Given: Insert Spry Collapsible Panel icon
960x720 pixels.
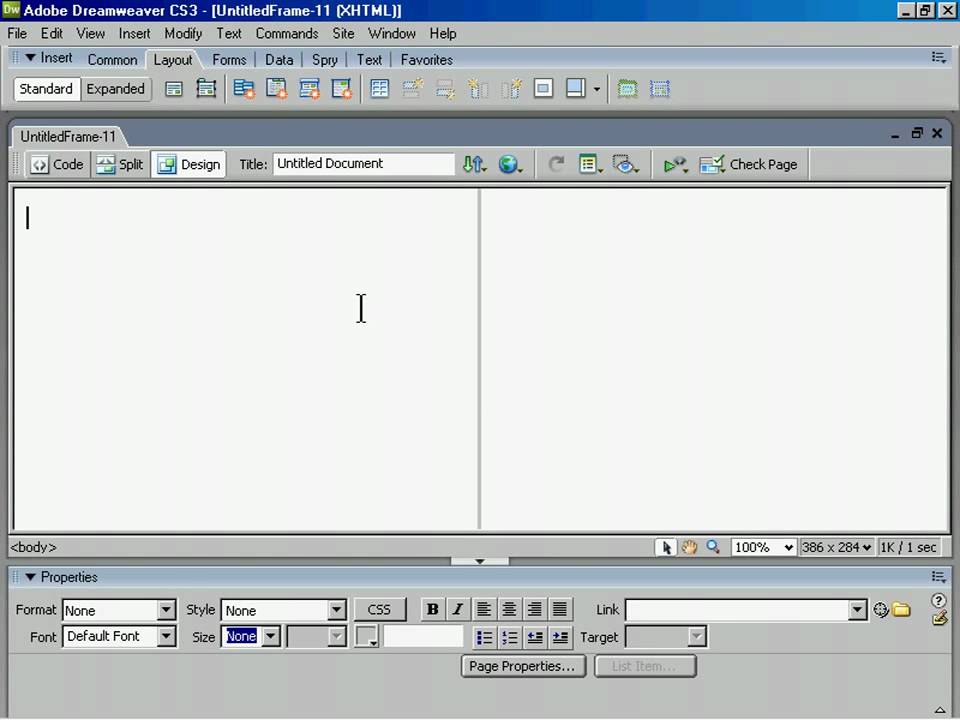Looking at the screenshot, I should tap(342, 89).
